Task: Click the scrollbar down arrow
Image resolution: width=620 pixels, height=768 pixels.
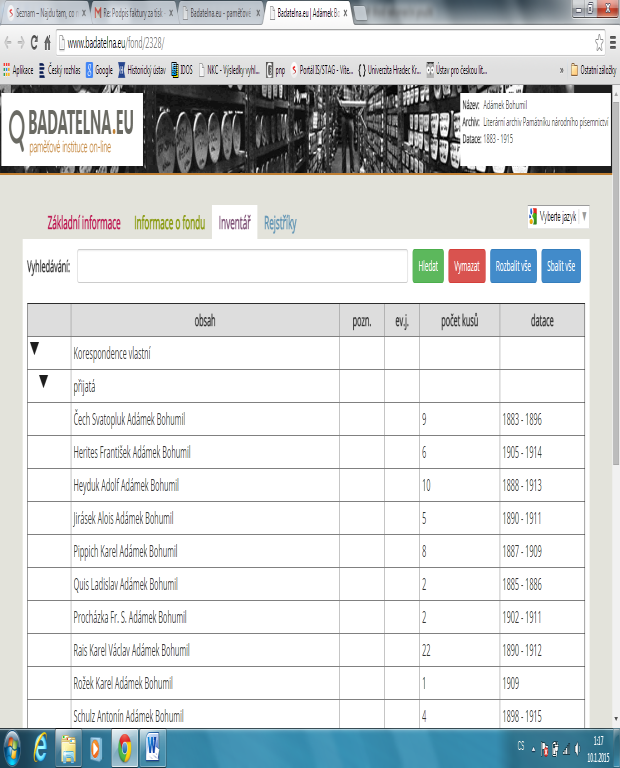Action: 616,719
